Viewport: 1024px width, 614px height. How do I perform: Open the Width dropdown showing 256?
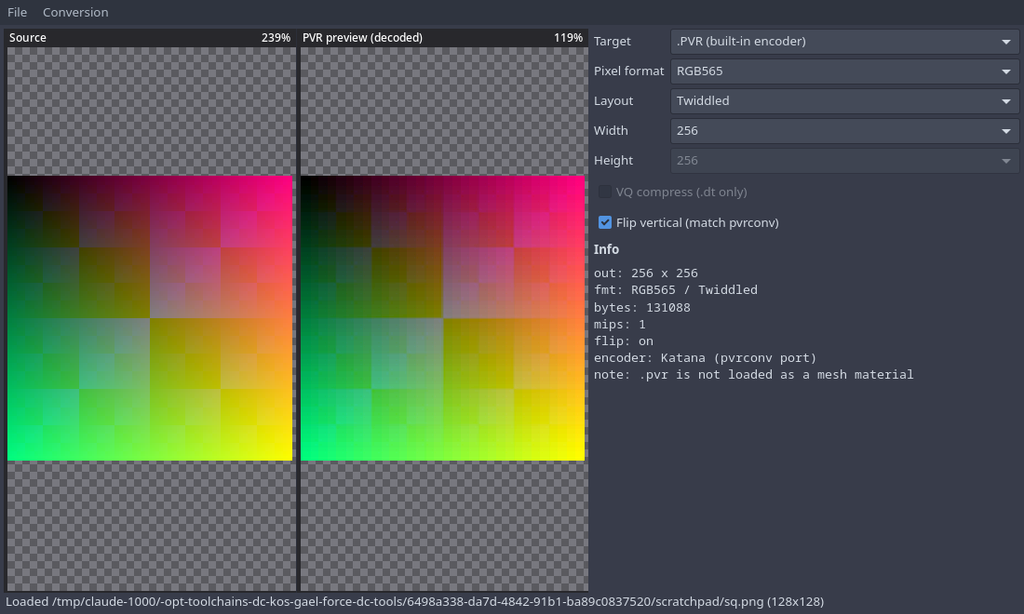pos(844,131)
